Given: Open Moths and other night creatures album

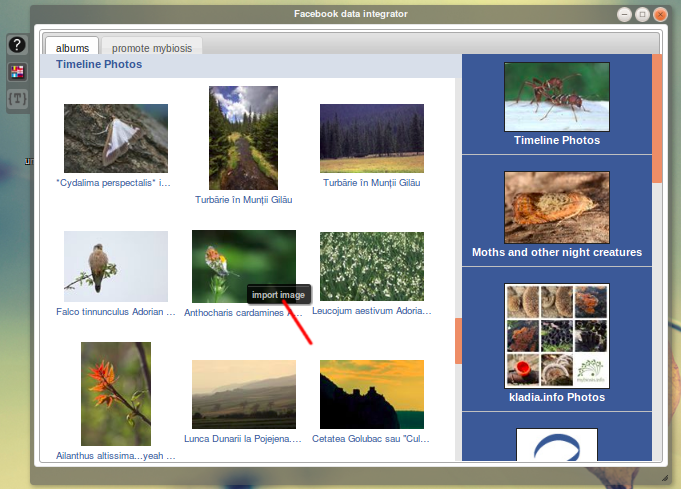Looking at the screenshot, I should tap(556, 207).
